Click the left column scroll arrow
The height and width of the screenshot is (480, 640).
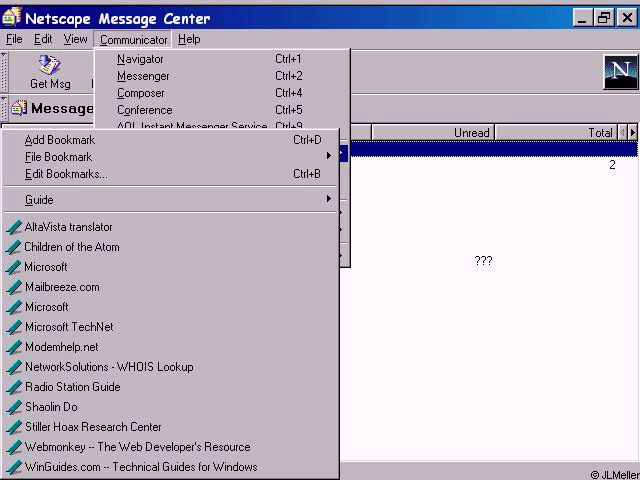click(622, 133)
